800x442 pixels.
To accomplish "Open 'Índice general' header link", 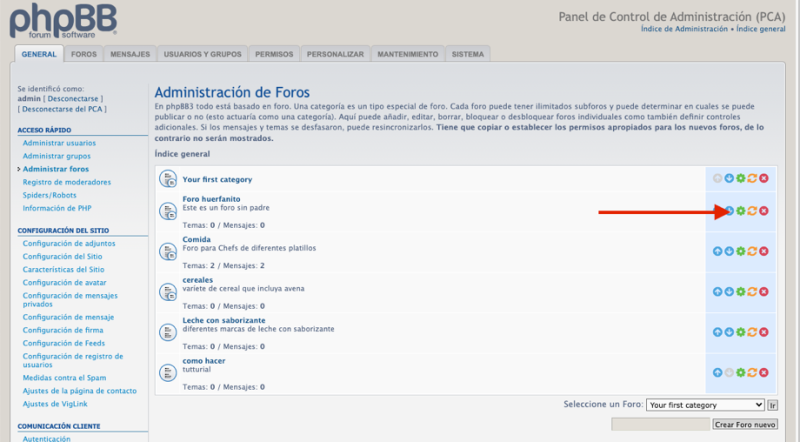I will coord(761,29).
